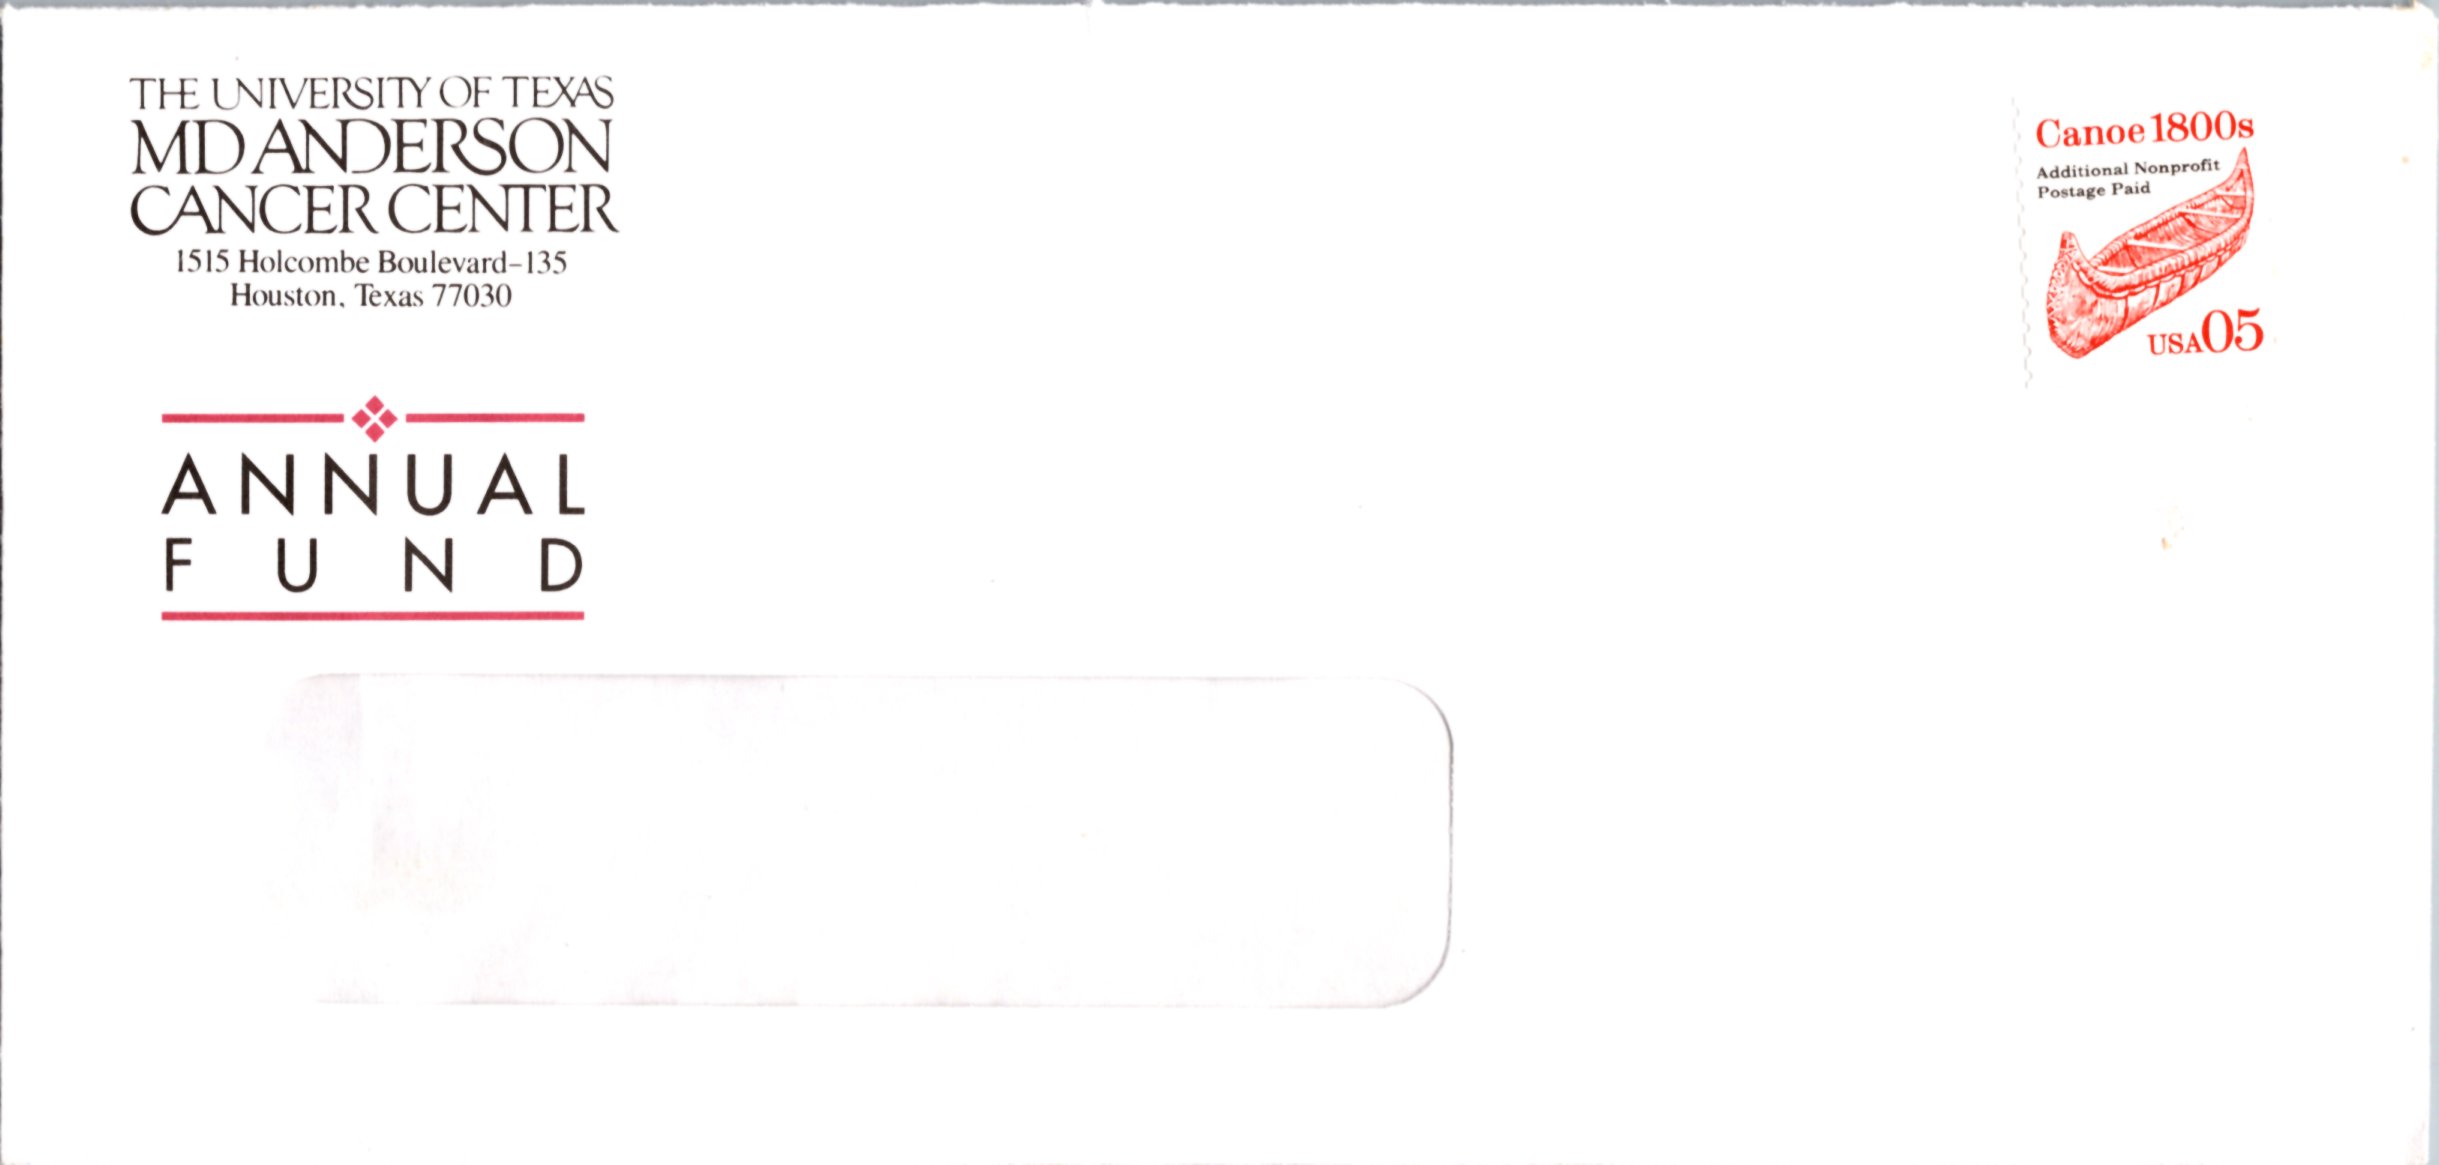Click the letter 'F' in FUND

coord(178,565)
